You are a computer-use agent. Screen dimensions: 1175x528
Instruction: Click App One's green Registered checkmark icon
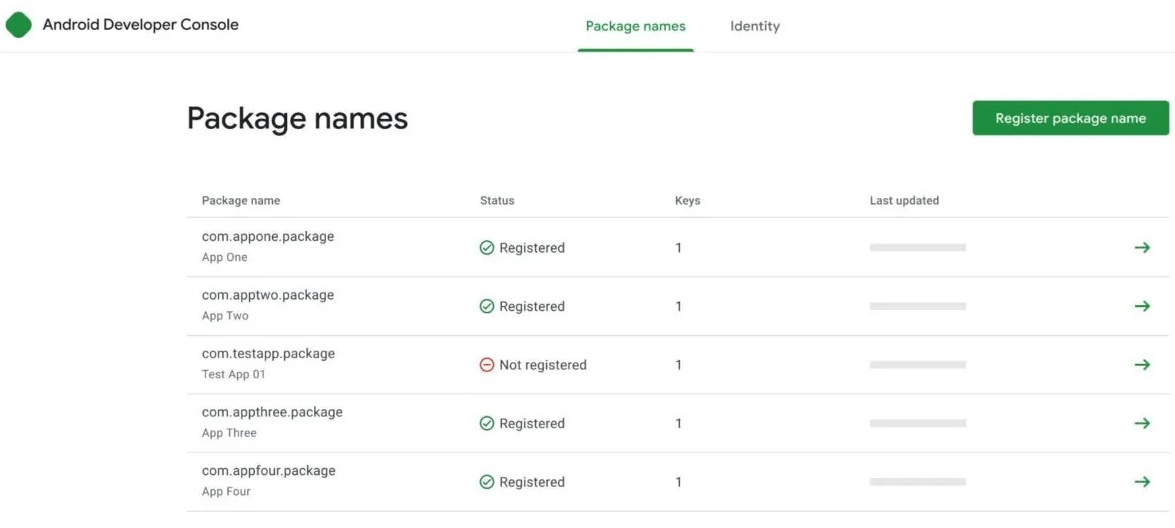tap(487, 248)
